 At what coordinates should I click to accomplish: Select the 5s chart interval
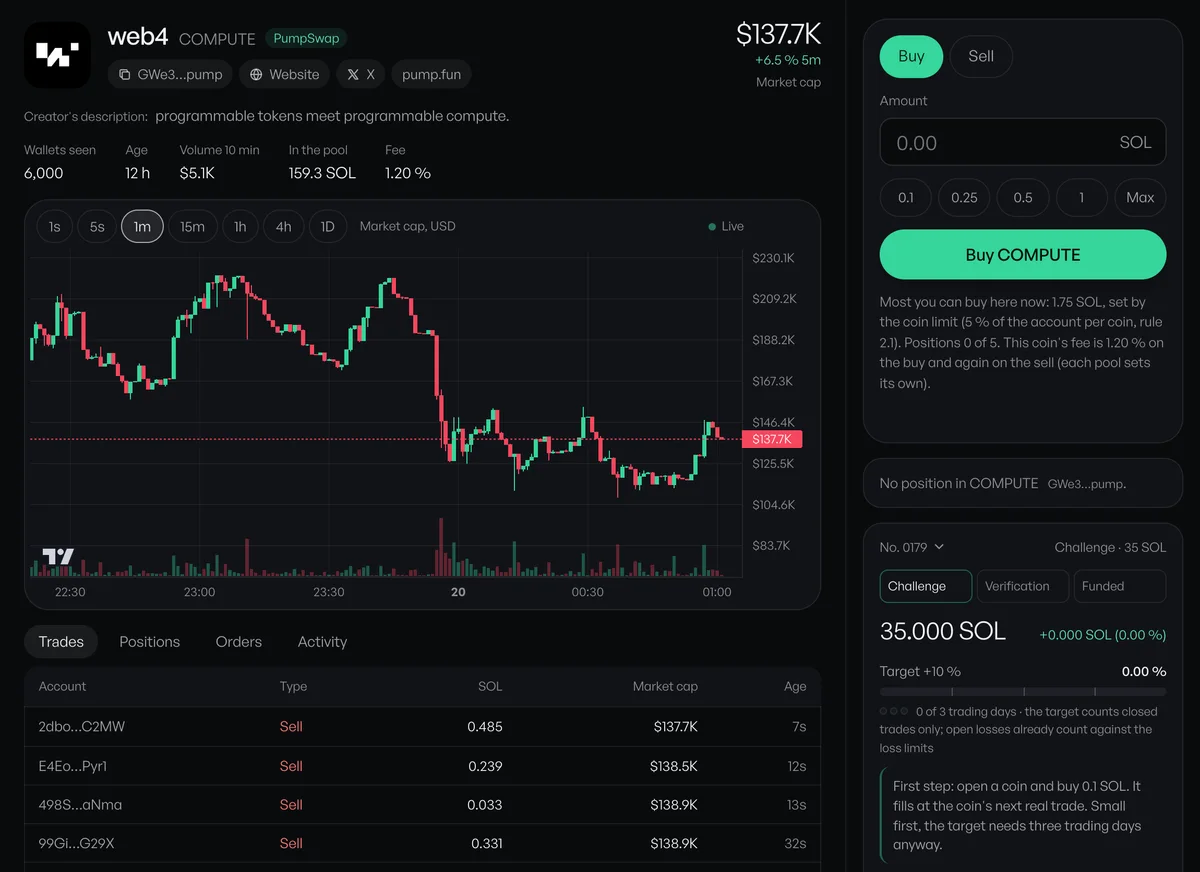click(97, 227)
